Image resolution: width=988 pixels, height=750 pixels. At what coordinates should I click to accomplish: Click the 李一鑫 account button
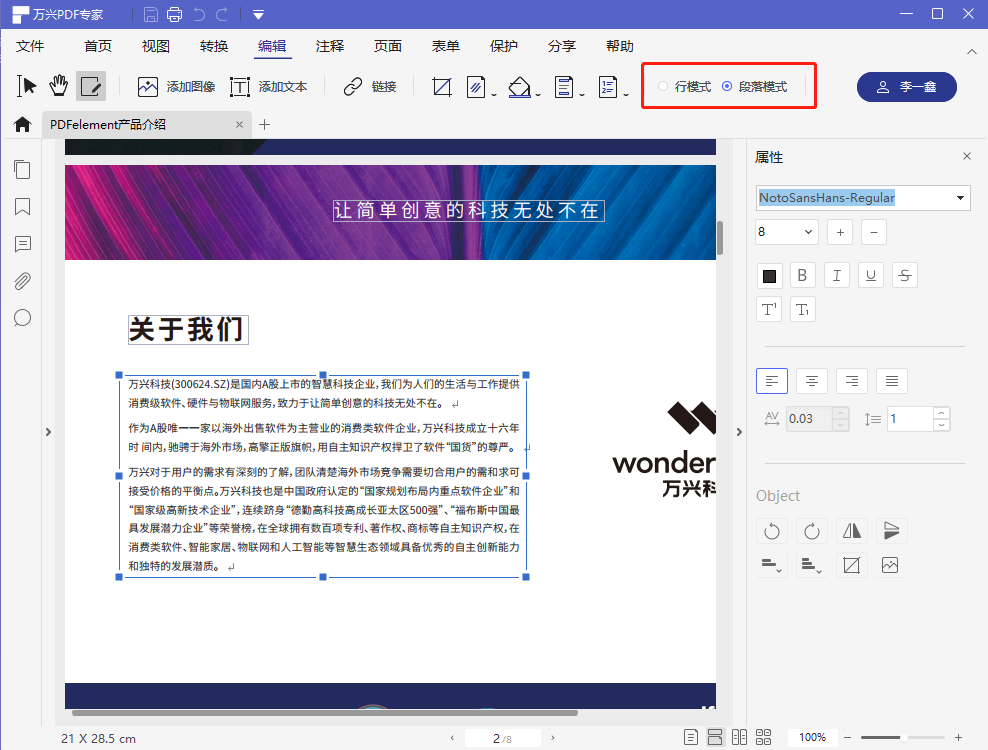[906, 87]
